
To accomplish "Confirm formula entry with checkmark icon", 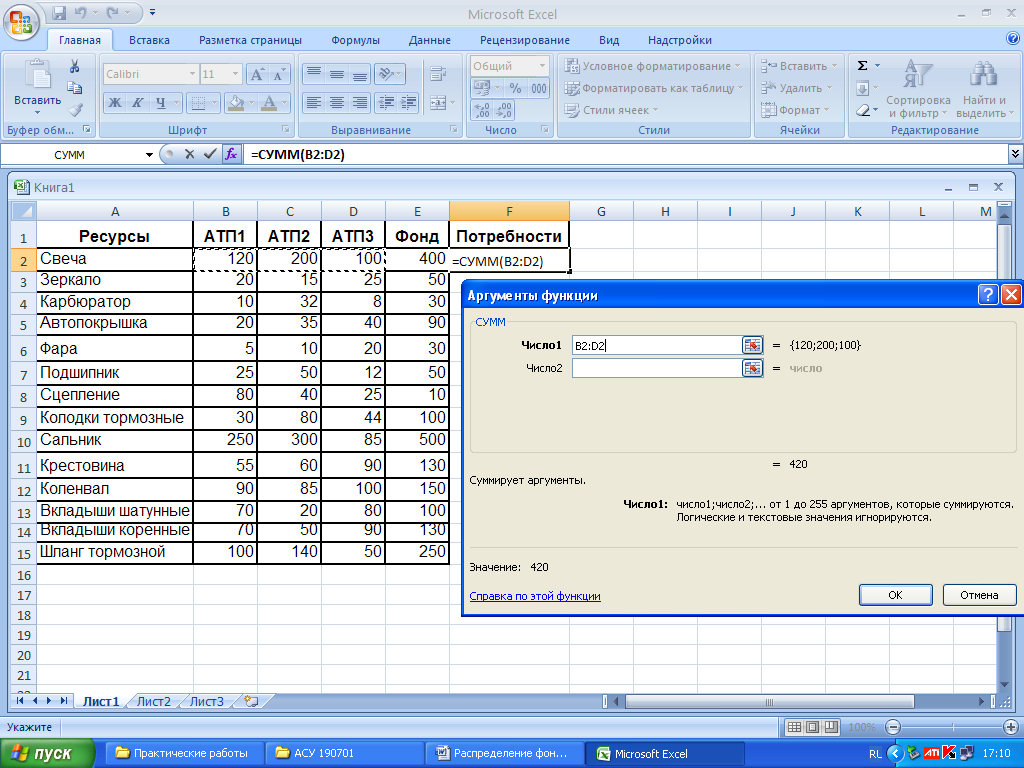I will click(210, 154).
